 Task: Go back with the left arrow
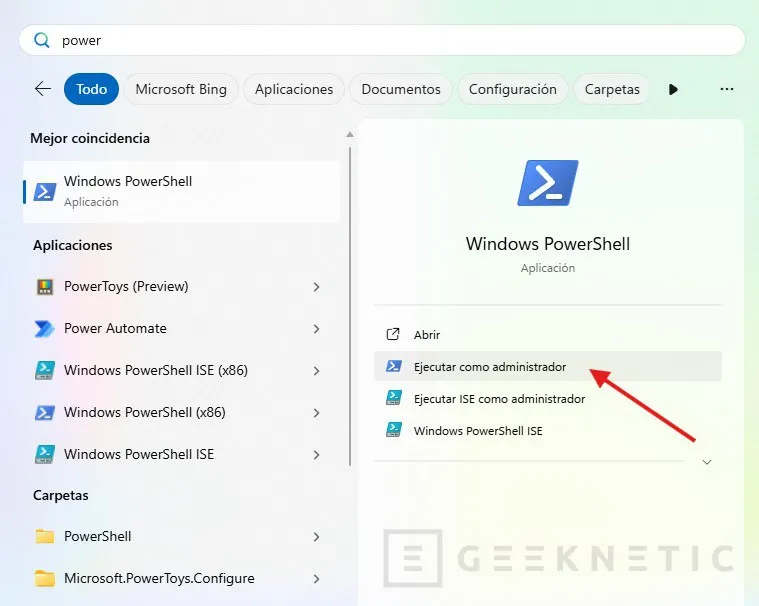click(43, 89)
